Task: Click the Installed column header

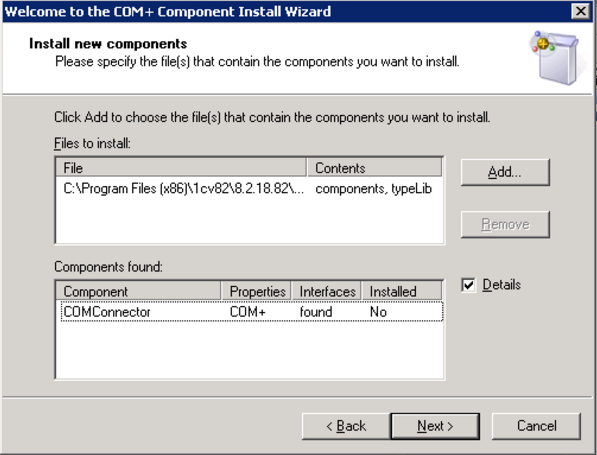Action: [402, 291]
